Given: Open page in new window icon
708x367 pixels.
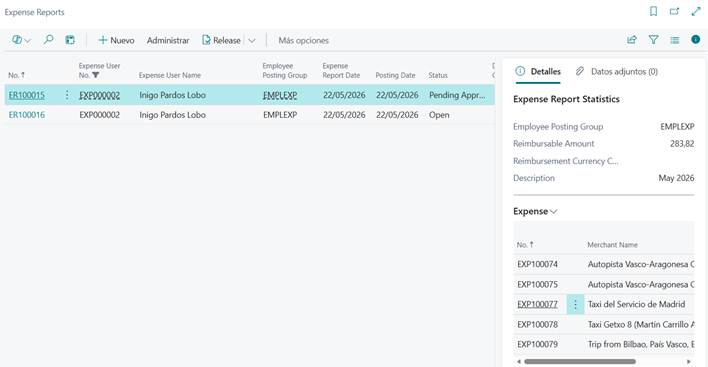Looking at the screenshot, I should tap(674, 11).
